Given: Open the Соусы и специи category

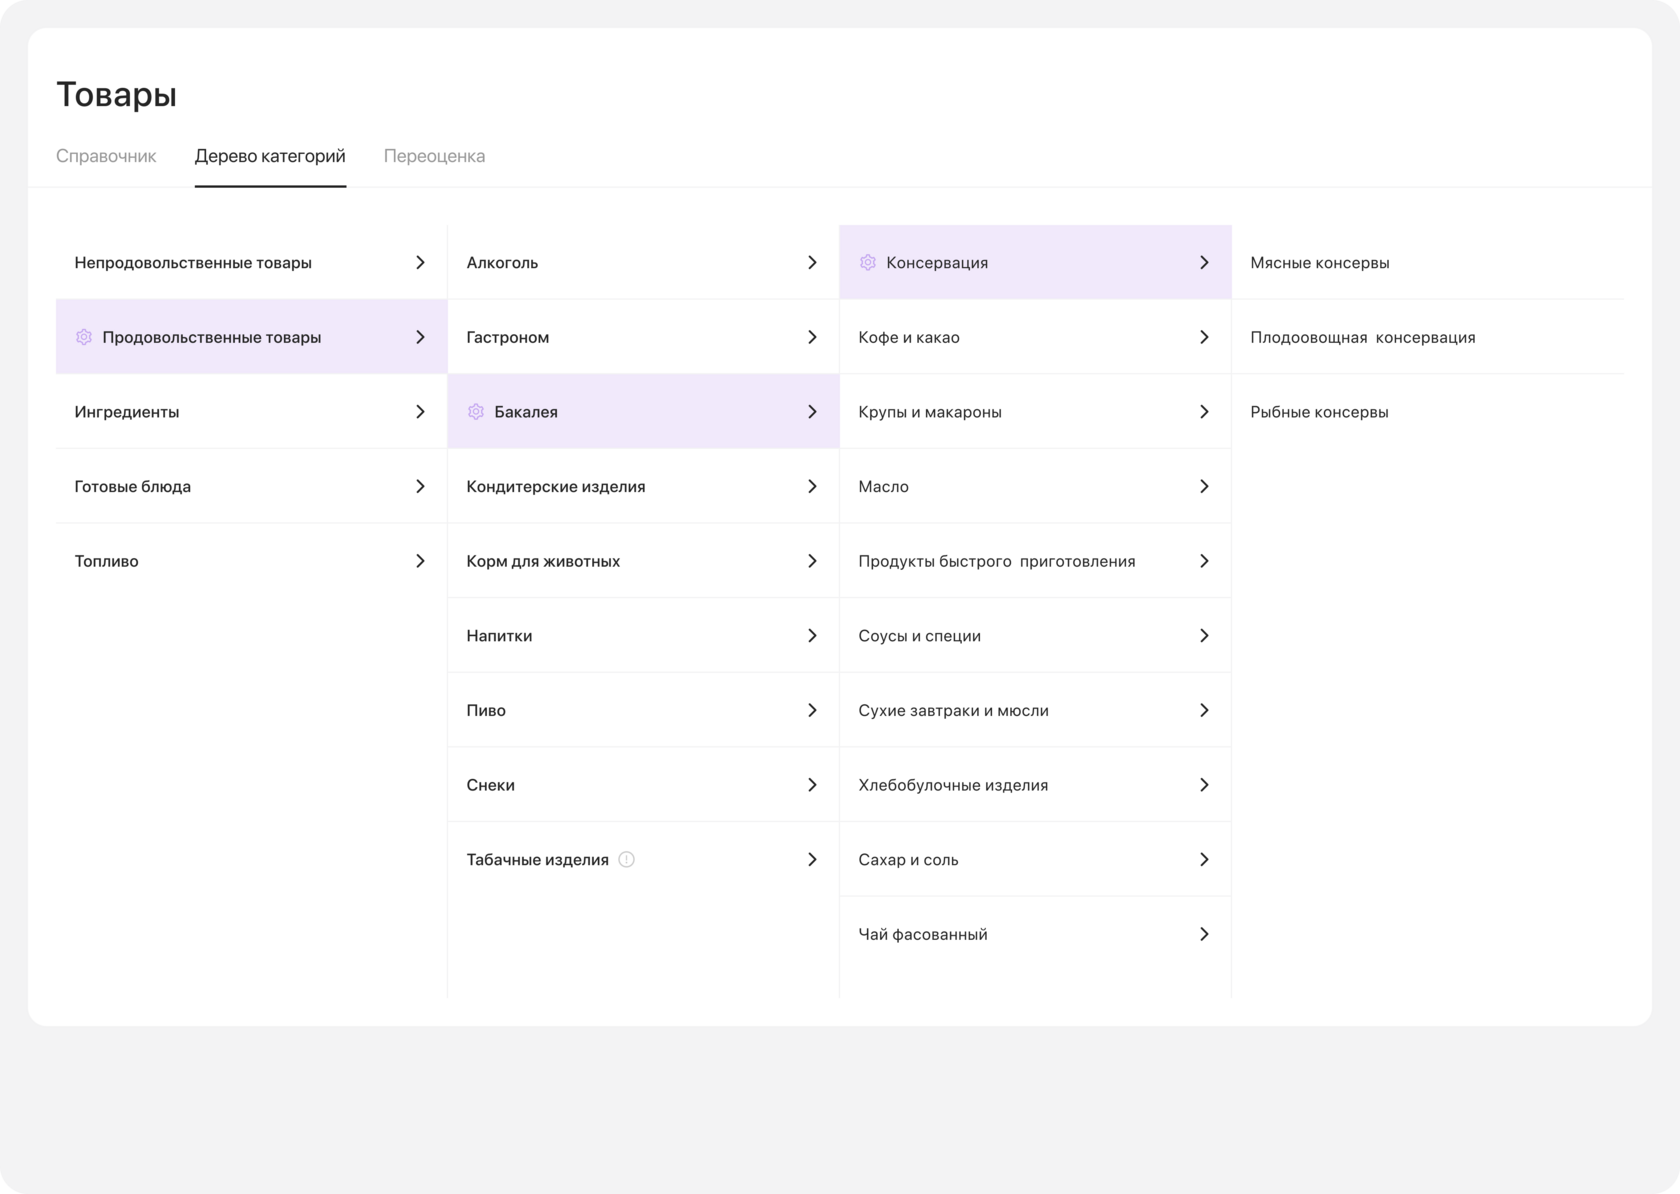Looking at the screenshot, I should click(x=919, y=636).
